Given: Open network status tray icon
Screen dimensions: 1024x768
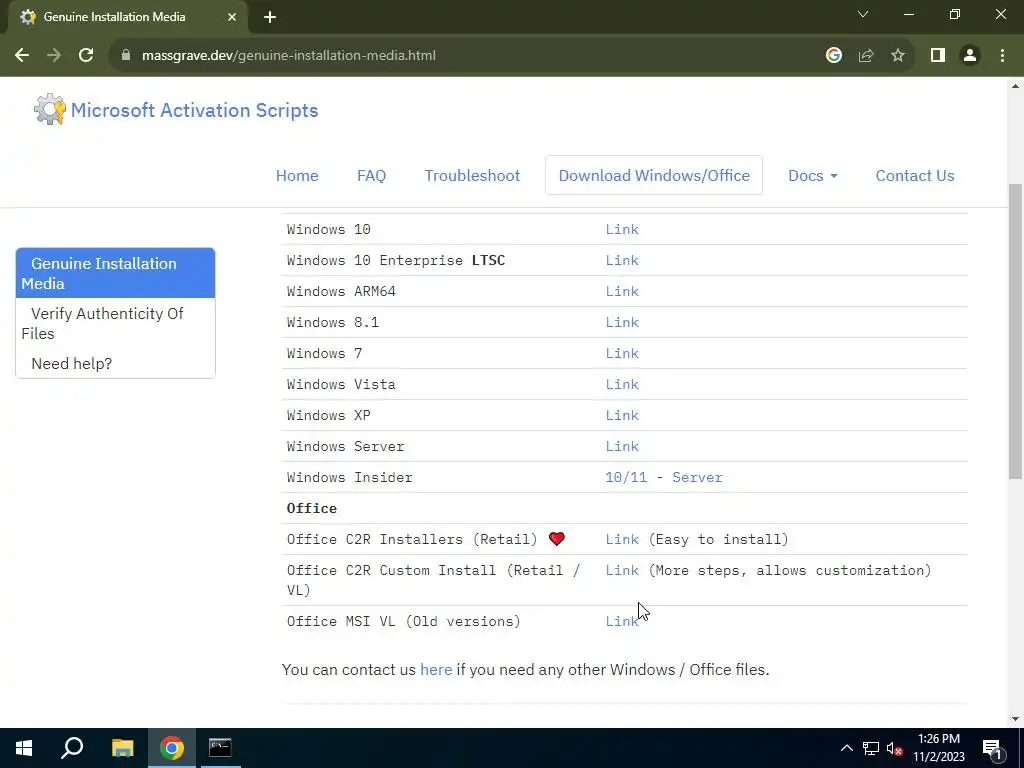Looking at the screenshot, I should (871, 748).
